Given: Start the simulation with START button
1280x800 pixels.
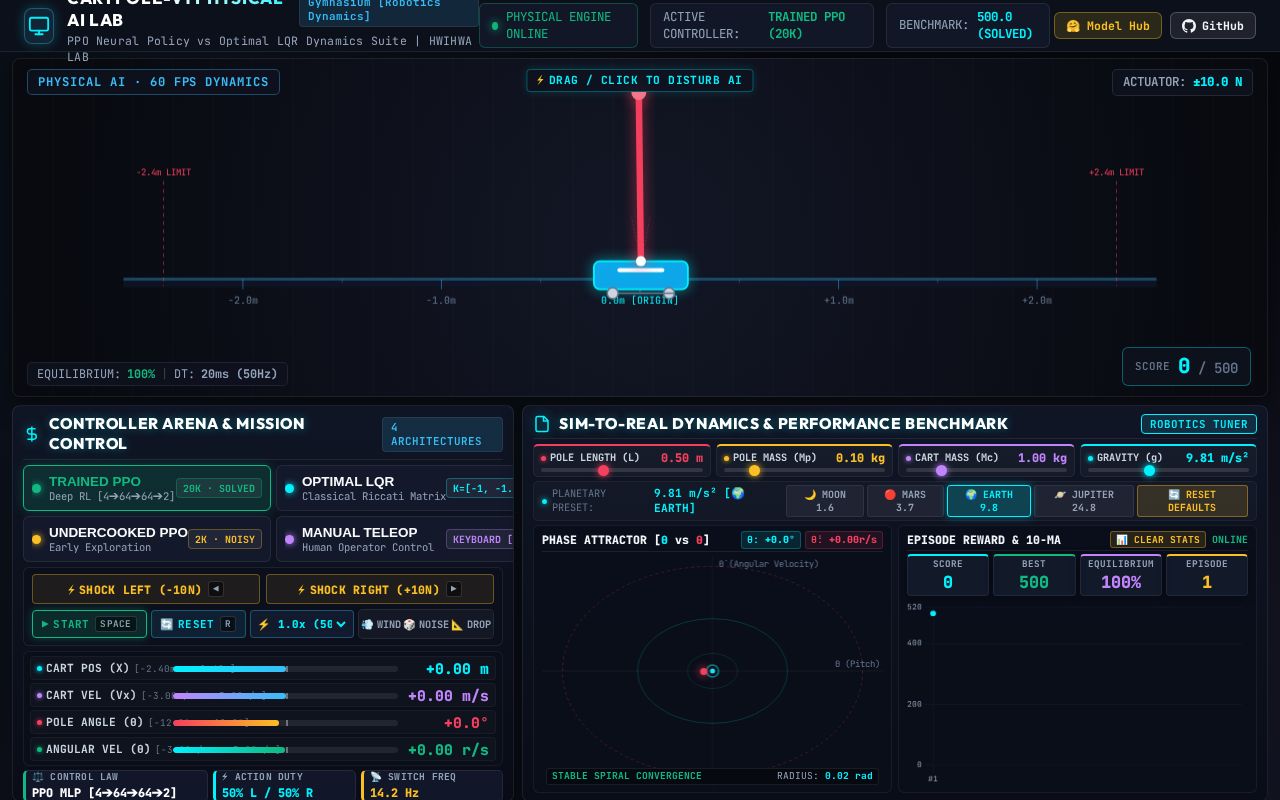Looking at the screenshot, I should (89, 624).
